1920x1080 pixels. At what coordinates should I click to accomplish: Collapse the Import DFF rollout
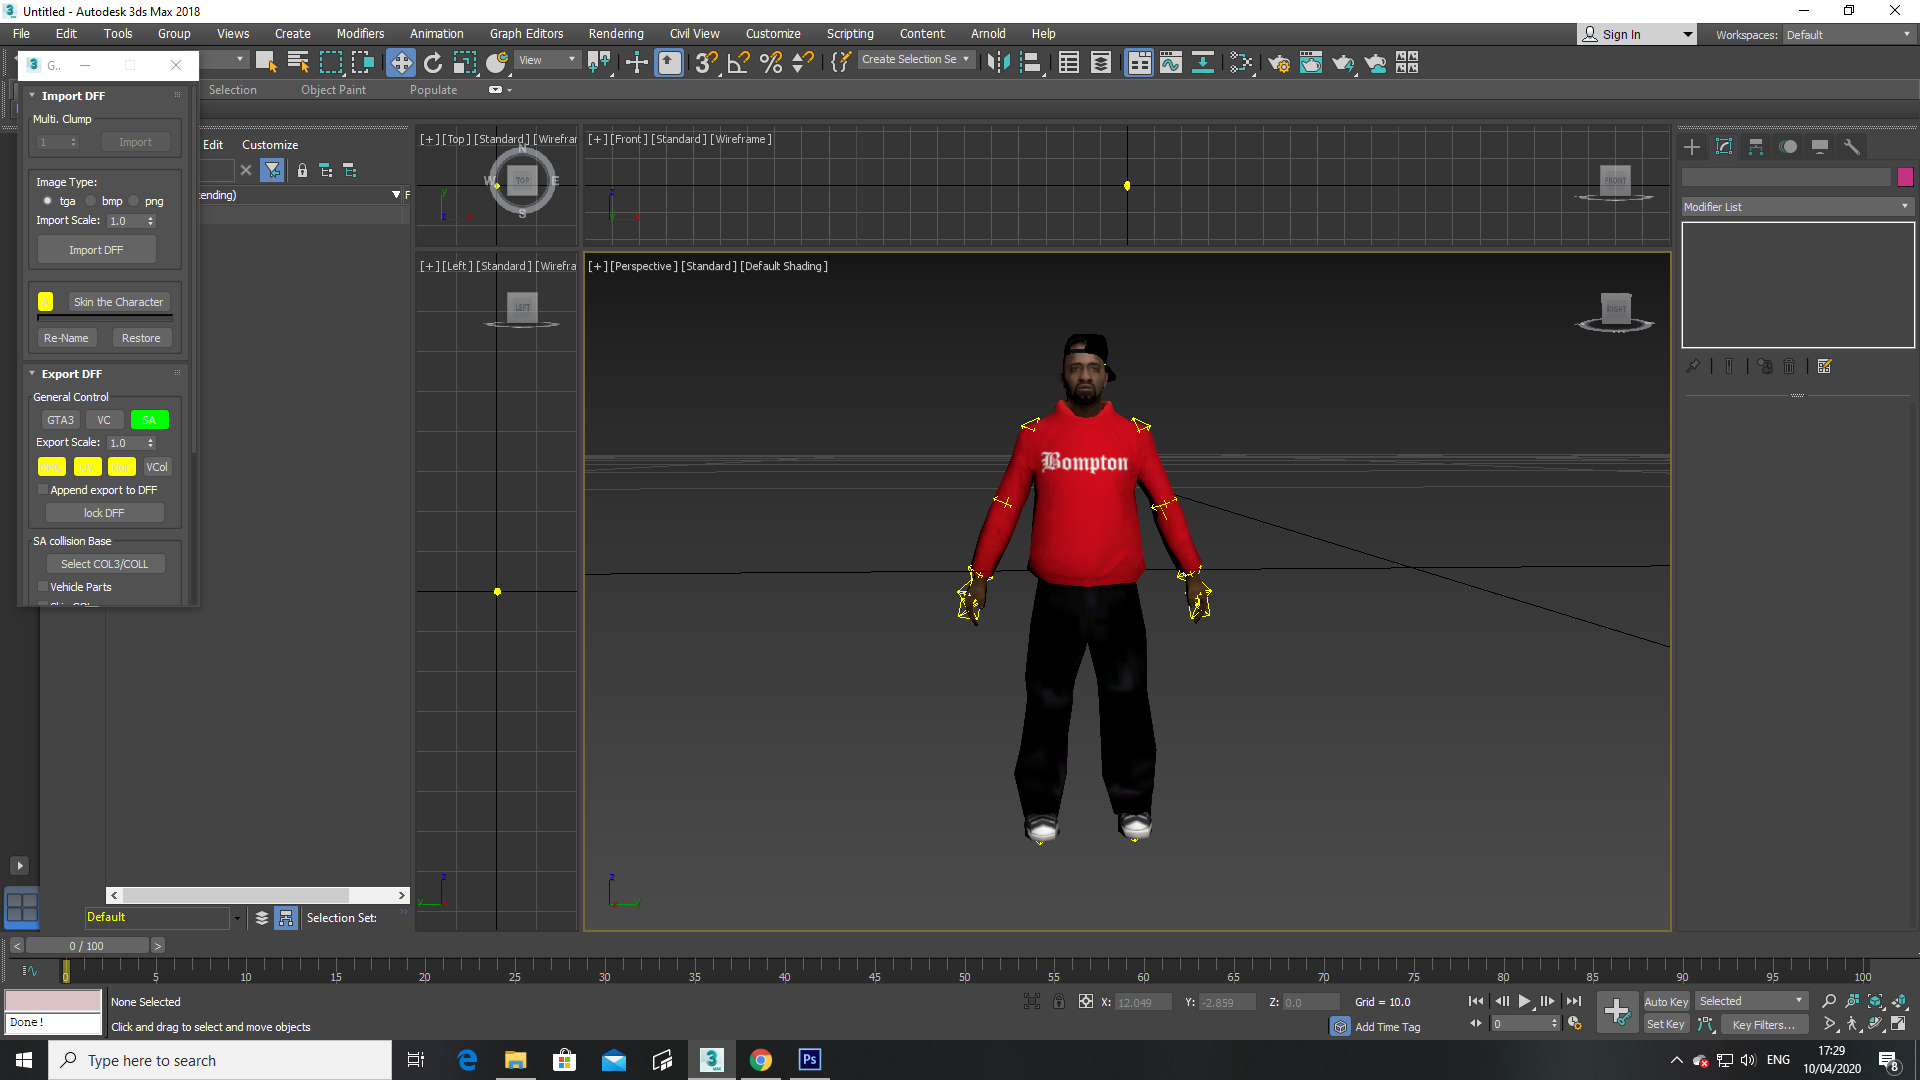(x=72, y=96)
